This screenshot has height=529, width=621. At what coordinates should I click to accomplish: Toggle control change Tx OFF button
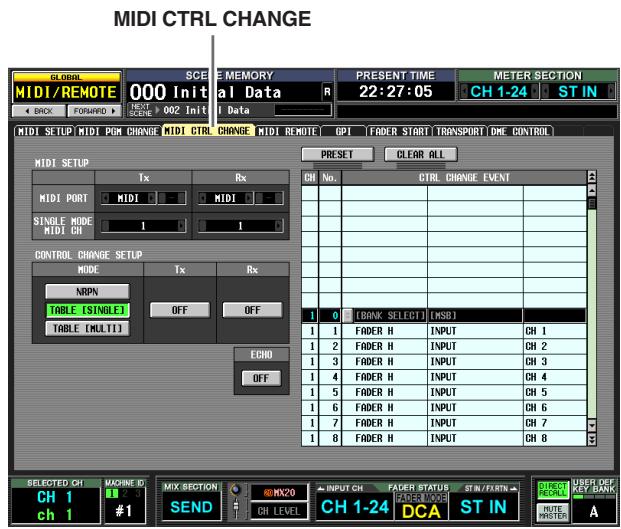(180, 310)
